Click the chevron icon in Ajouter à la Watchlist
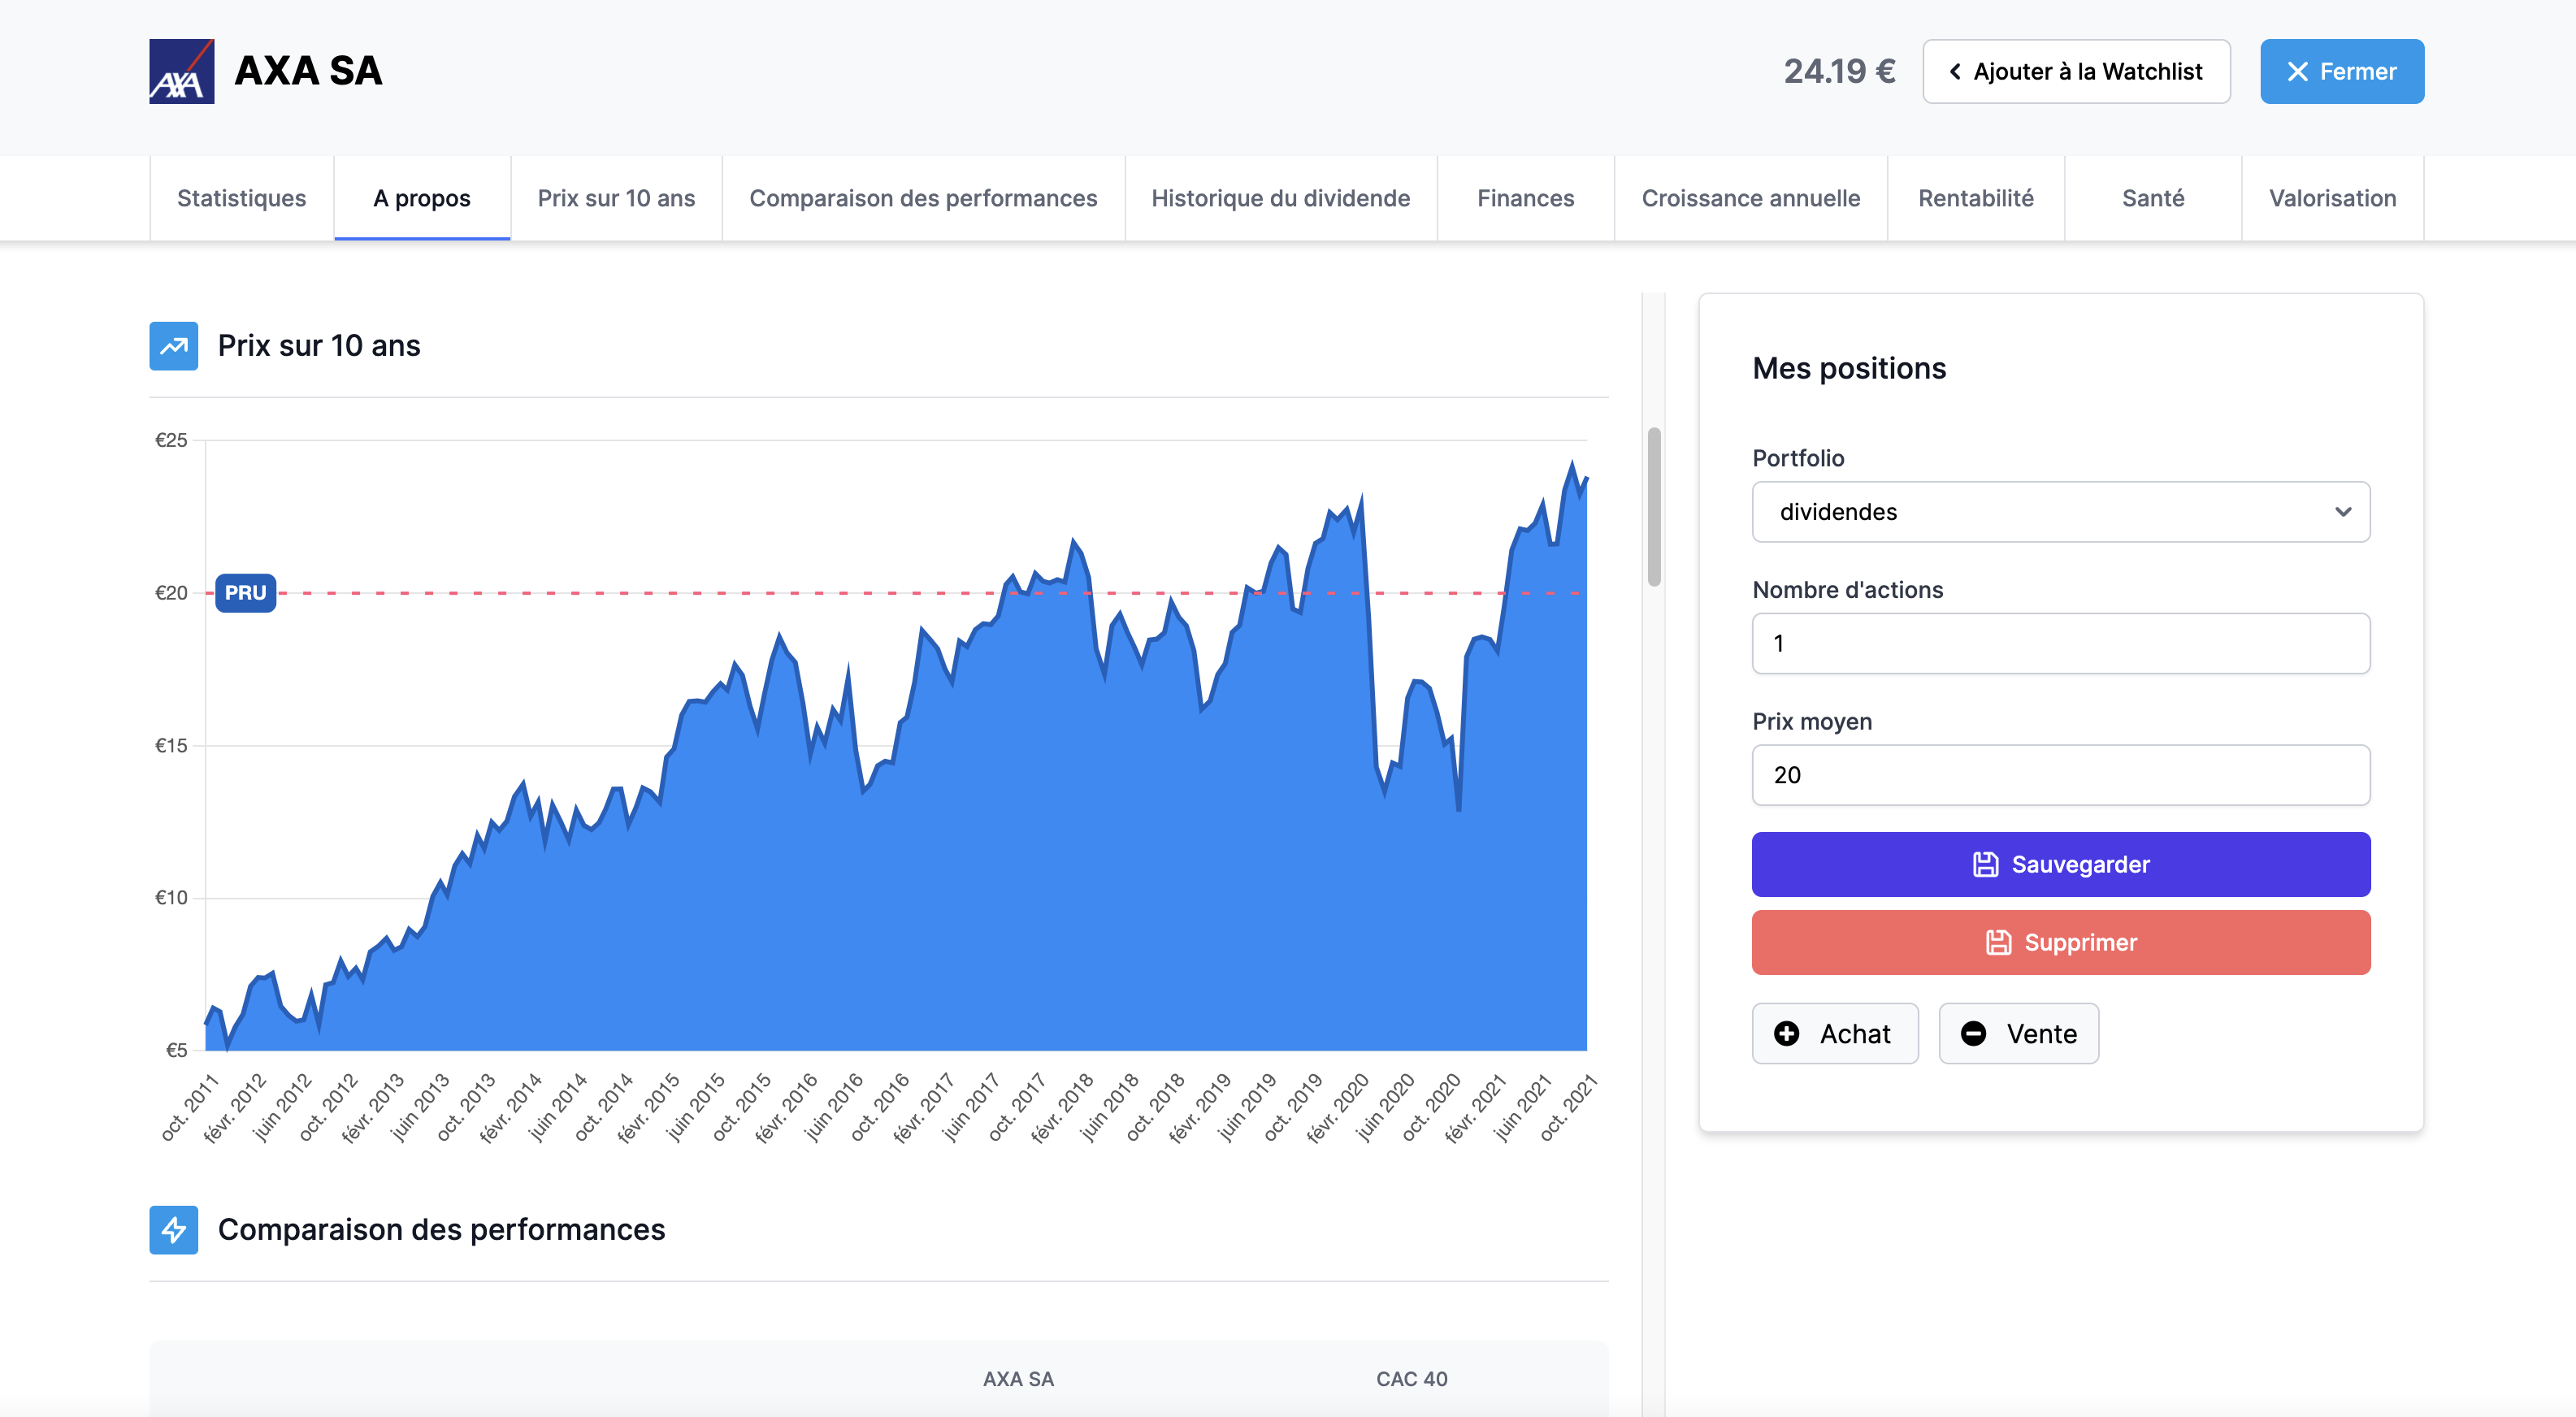2576x1417 pixels. pos(1954,72)
